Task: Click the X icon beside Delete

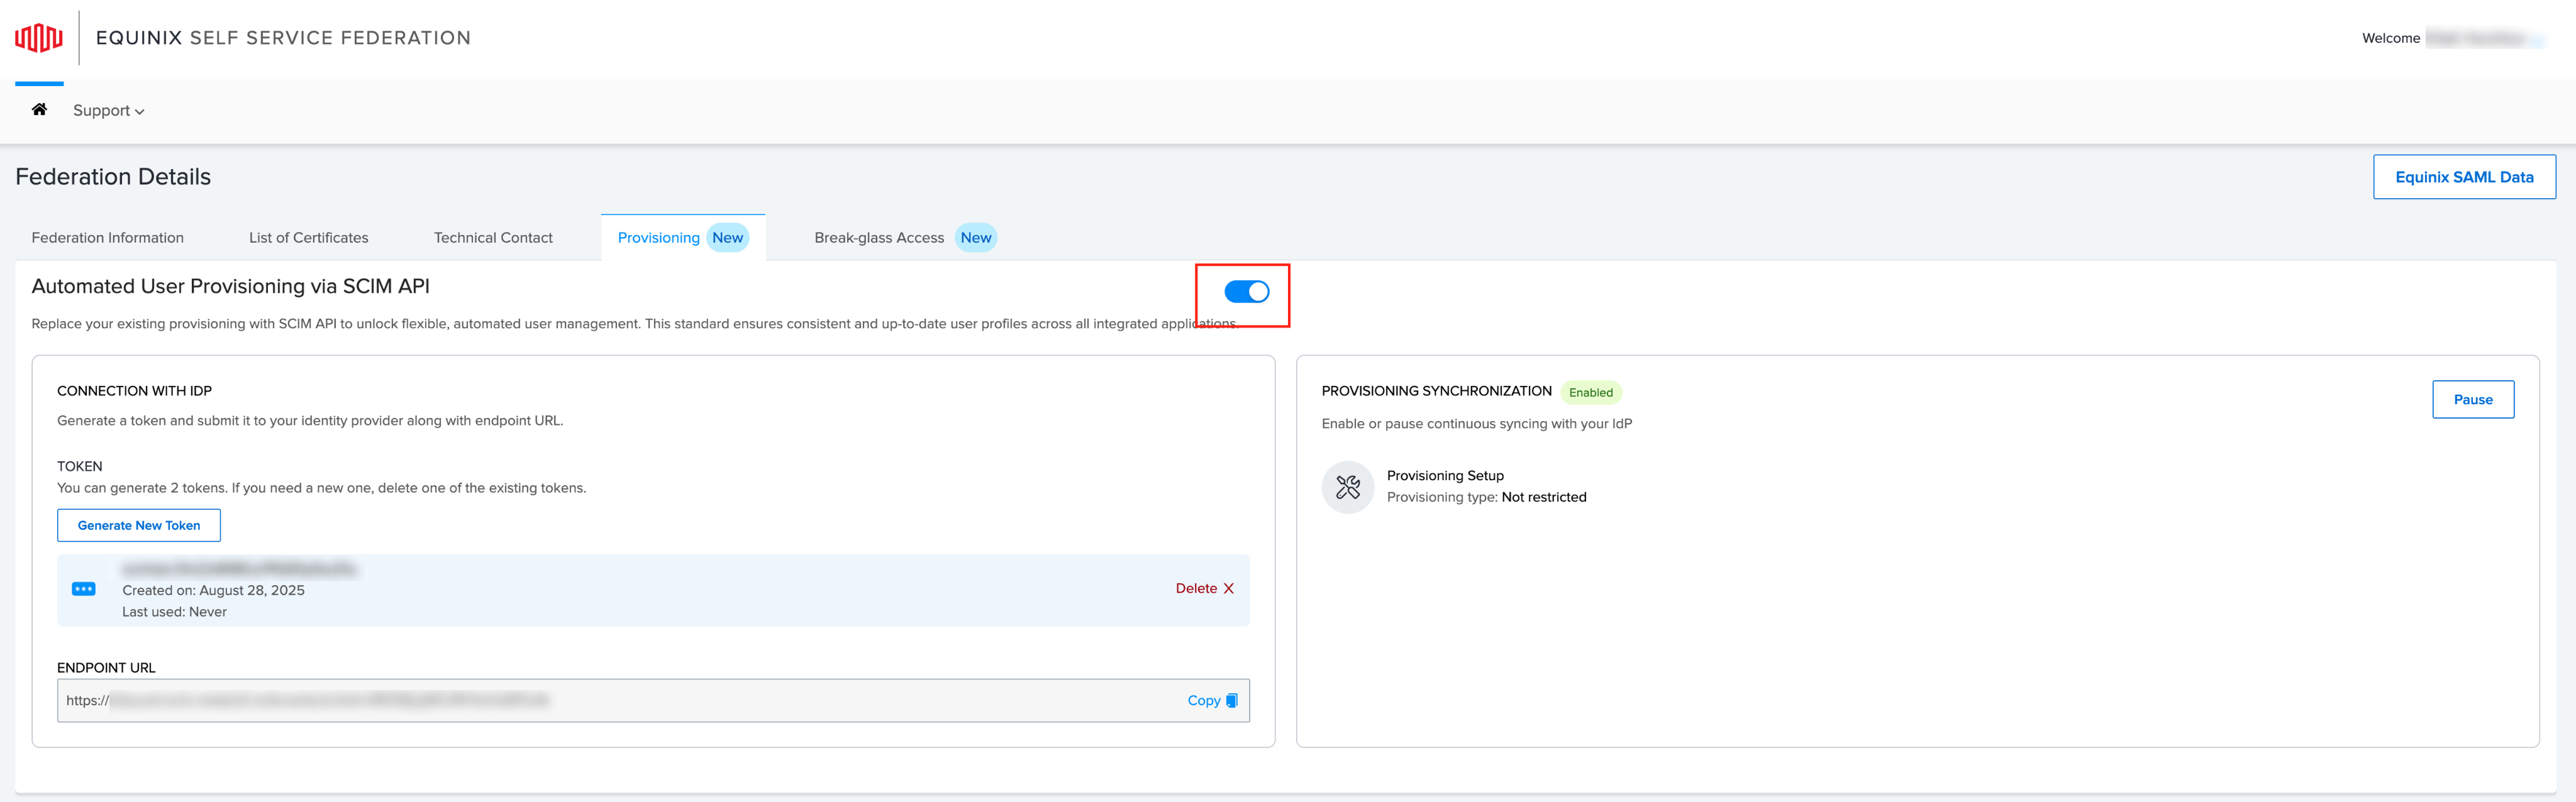Action: click(1229, 589)
